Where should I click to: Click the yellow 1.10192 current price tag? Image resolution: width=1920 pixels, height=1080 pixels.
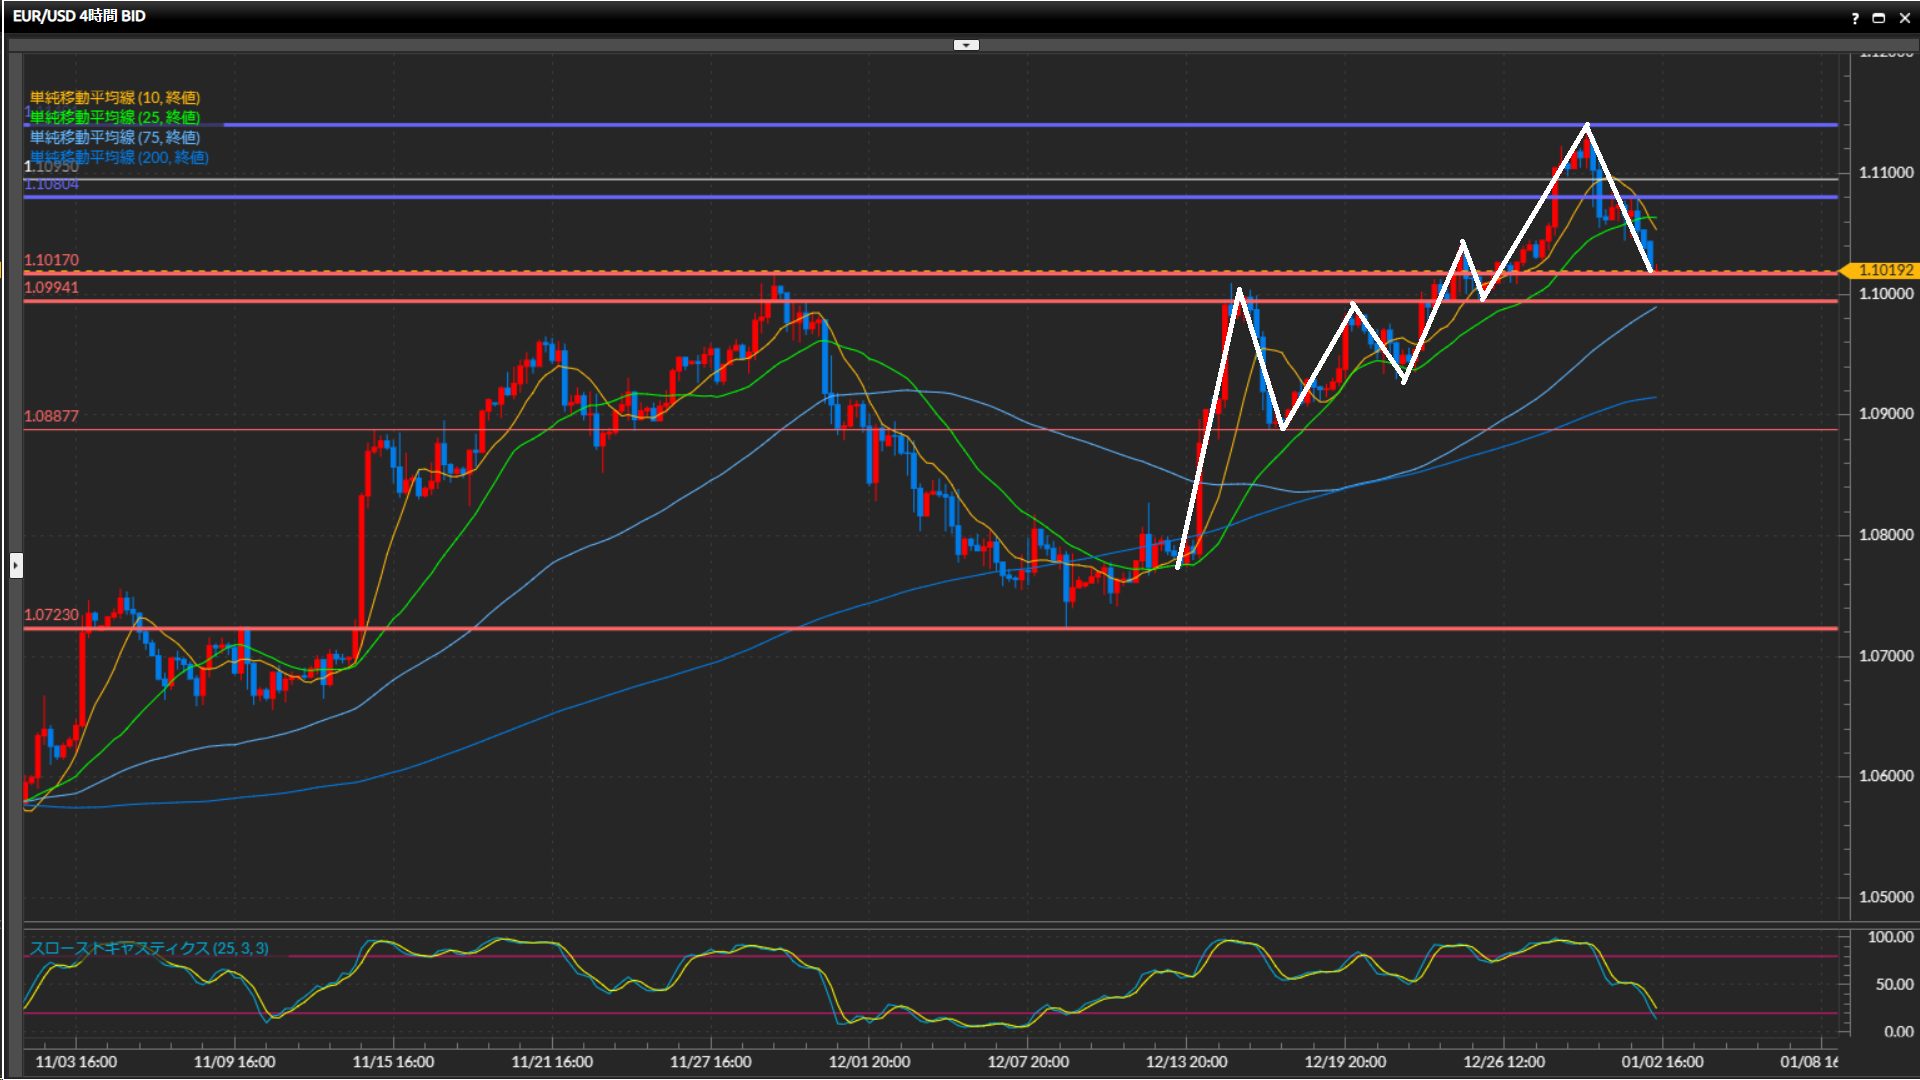(x=1885, y=270)
